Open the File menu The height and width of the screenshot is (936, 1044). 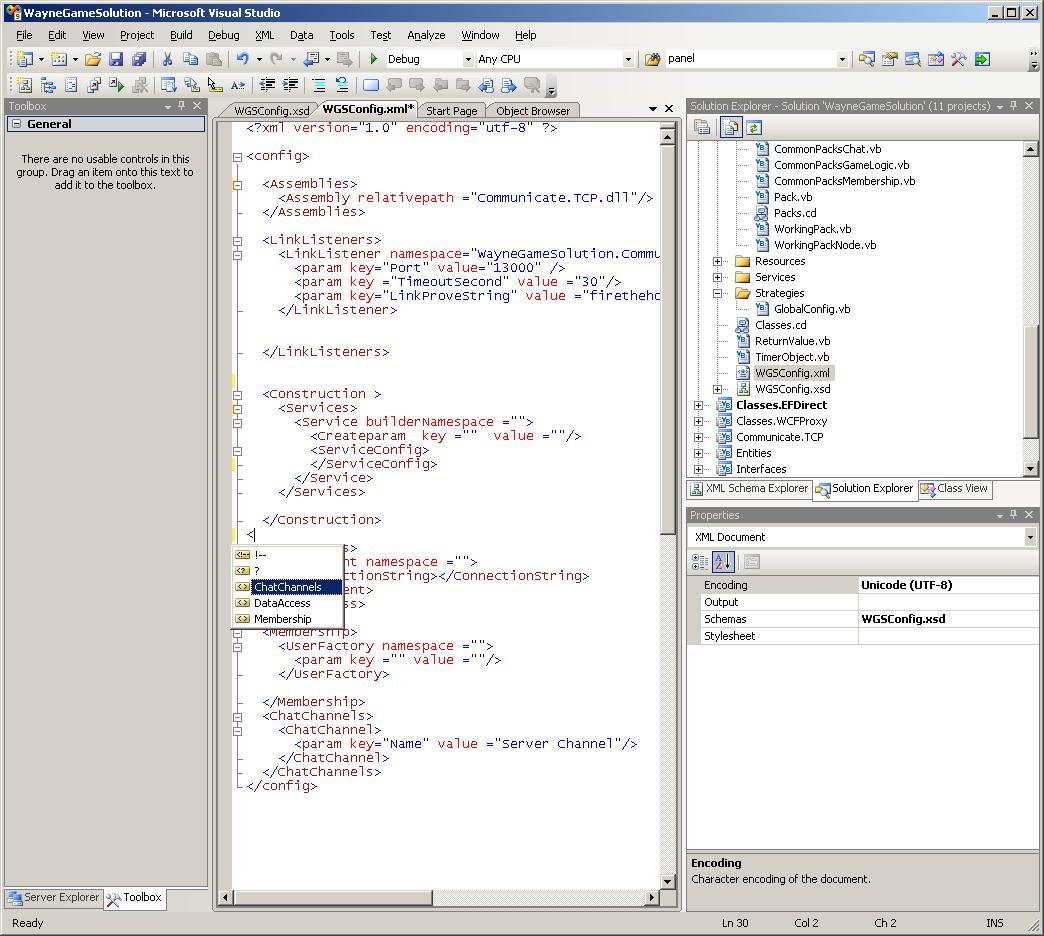[x=24, y=35]
